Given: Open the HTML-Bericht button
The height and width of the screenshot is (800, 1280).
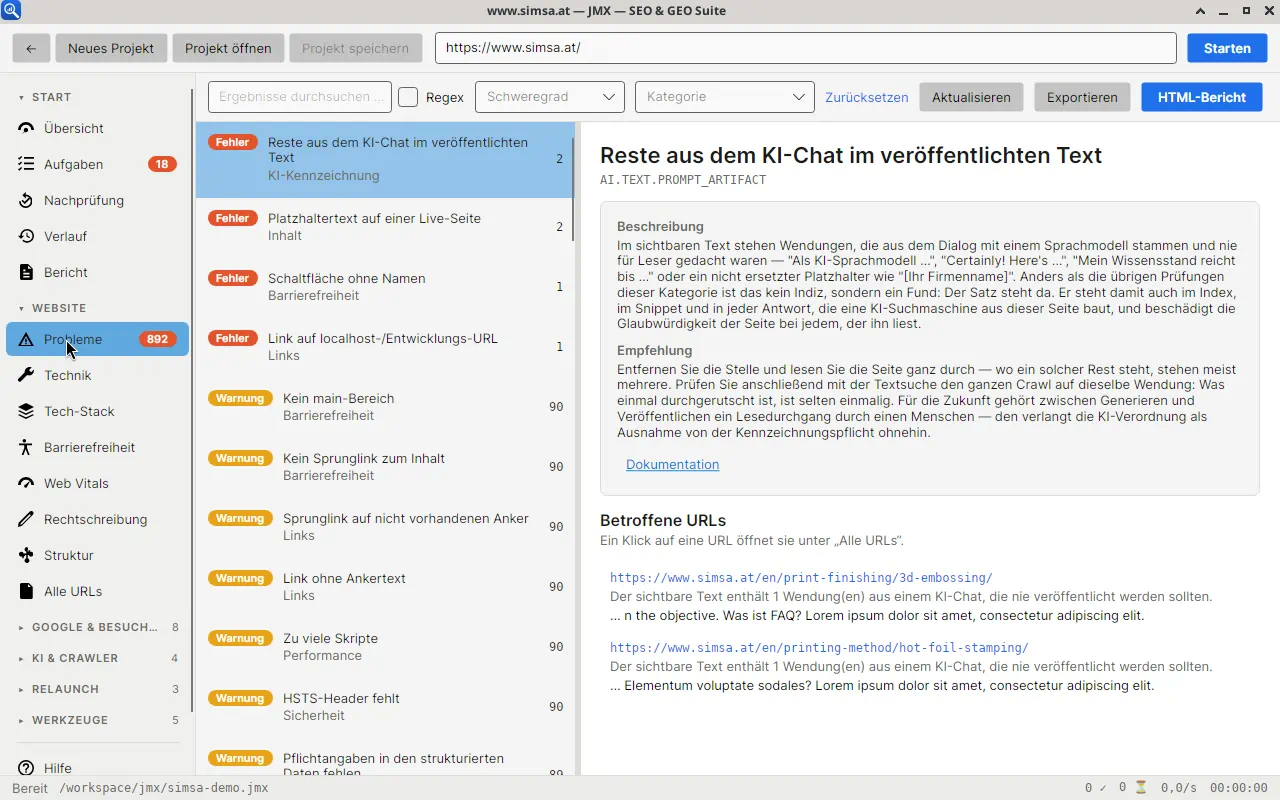Looking at the screenshot, I should [x=1202, y=97].
